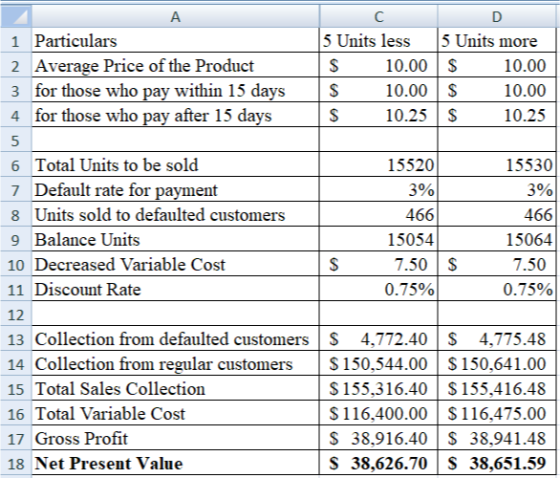Select column D header
Image resolution: width=560 pixels, height=478 pixels.
[x=497, y=16]
